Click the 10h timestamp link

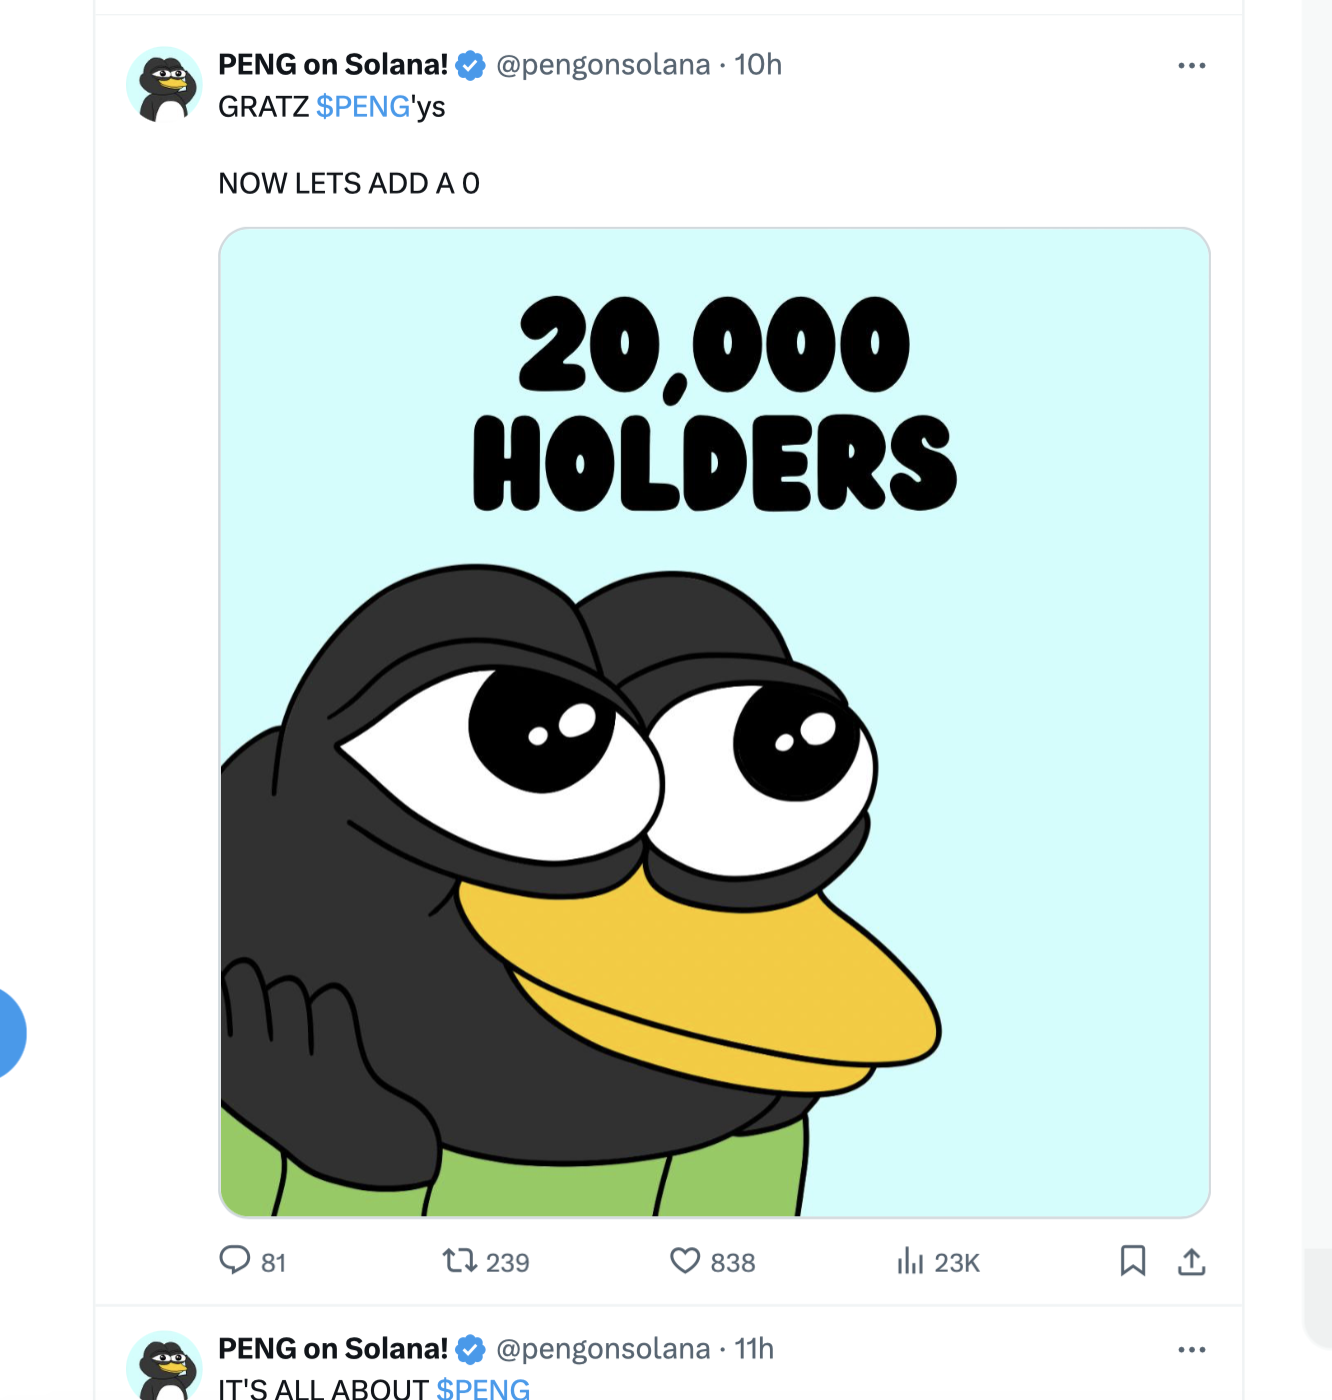click(758, 65)
